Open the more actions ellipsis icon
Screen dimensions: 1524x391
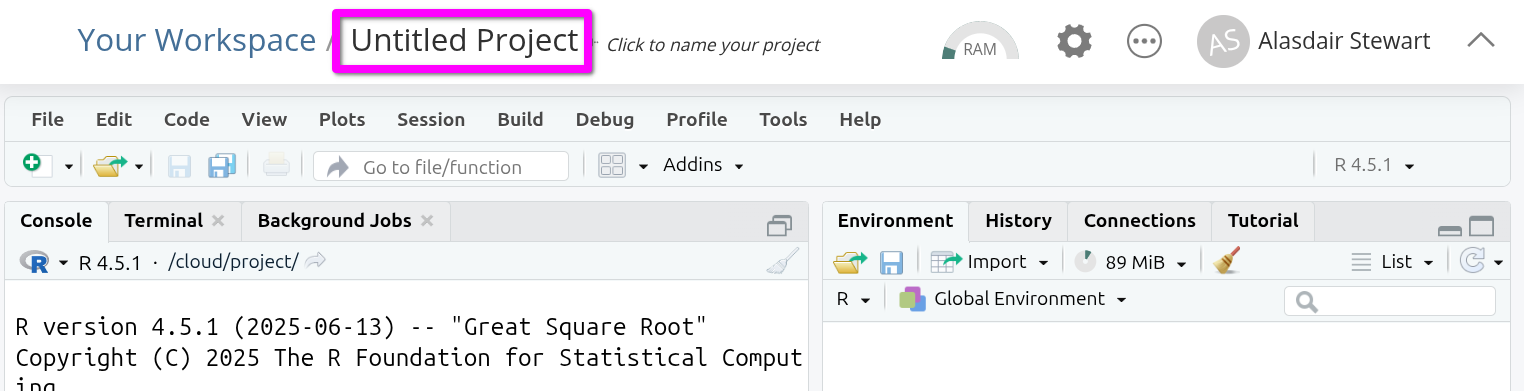click(x=1144, y=42)
